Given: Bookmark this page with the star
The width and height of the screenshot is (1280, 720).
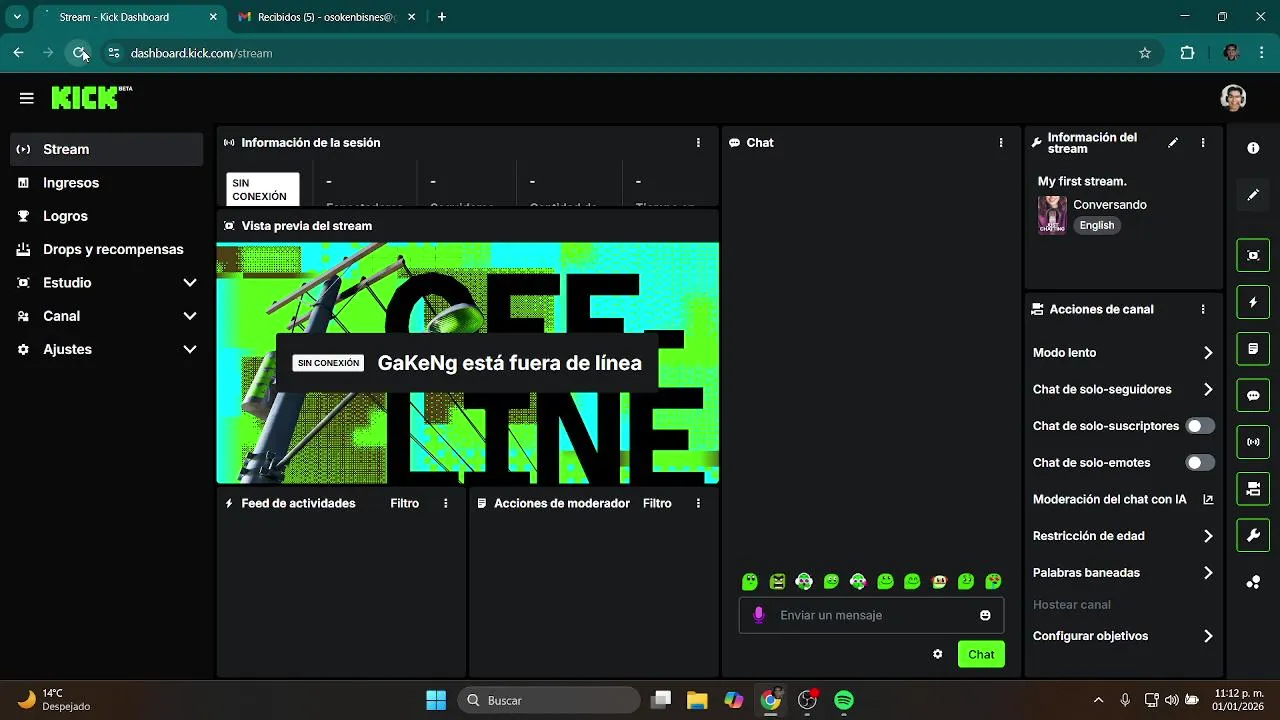Looking at the screenshot, I should pyautogui.click(x=1145, y=53).
